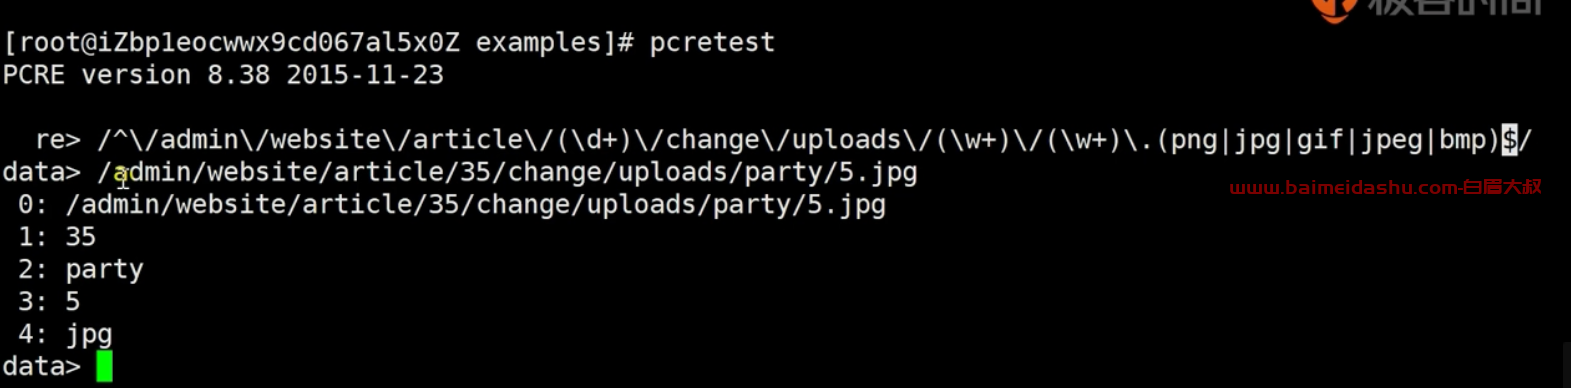Click the pcretest command text

(x=712, y=43)
